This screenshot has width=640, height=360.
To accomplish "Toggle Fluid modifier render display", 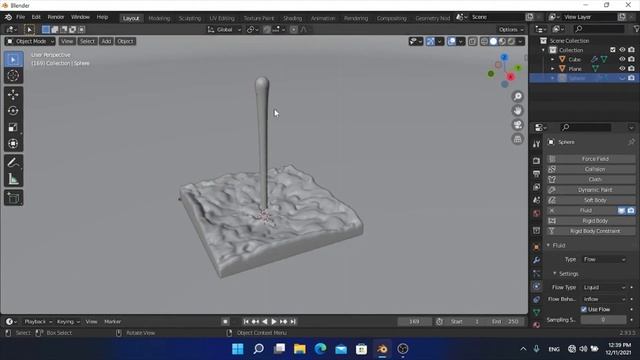I will tap(631, 211).
